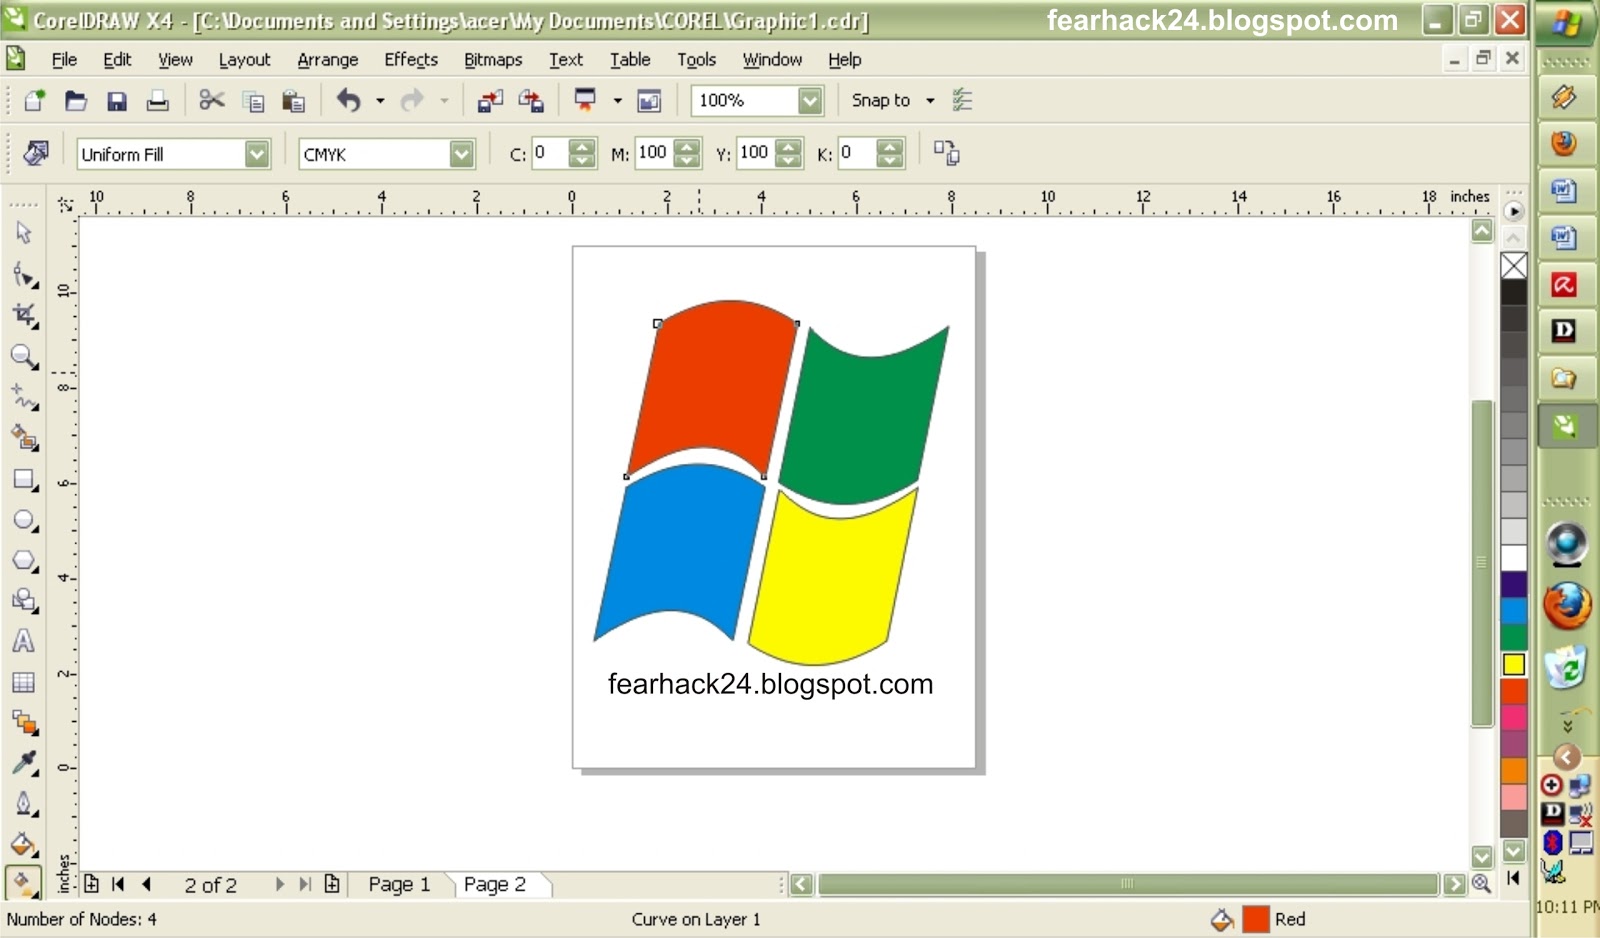Open the zoom level dropdown
The height and width of the screenshot is (938, 1600).
(x=808, y=100)
